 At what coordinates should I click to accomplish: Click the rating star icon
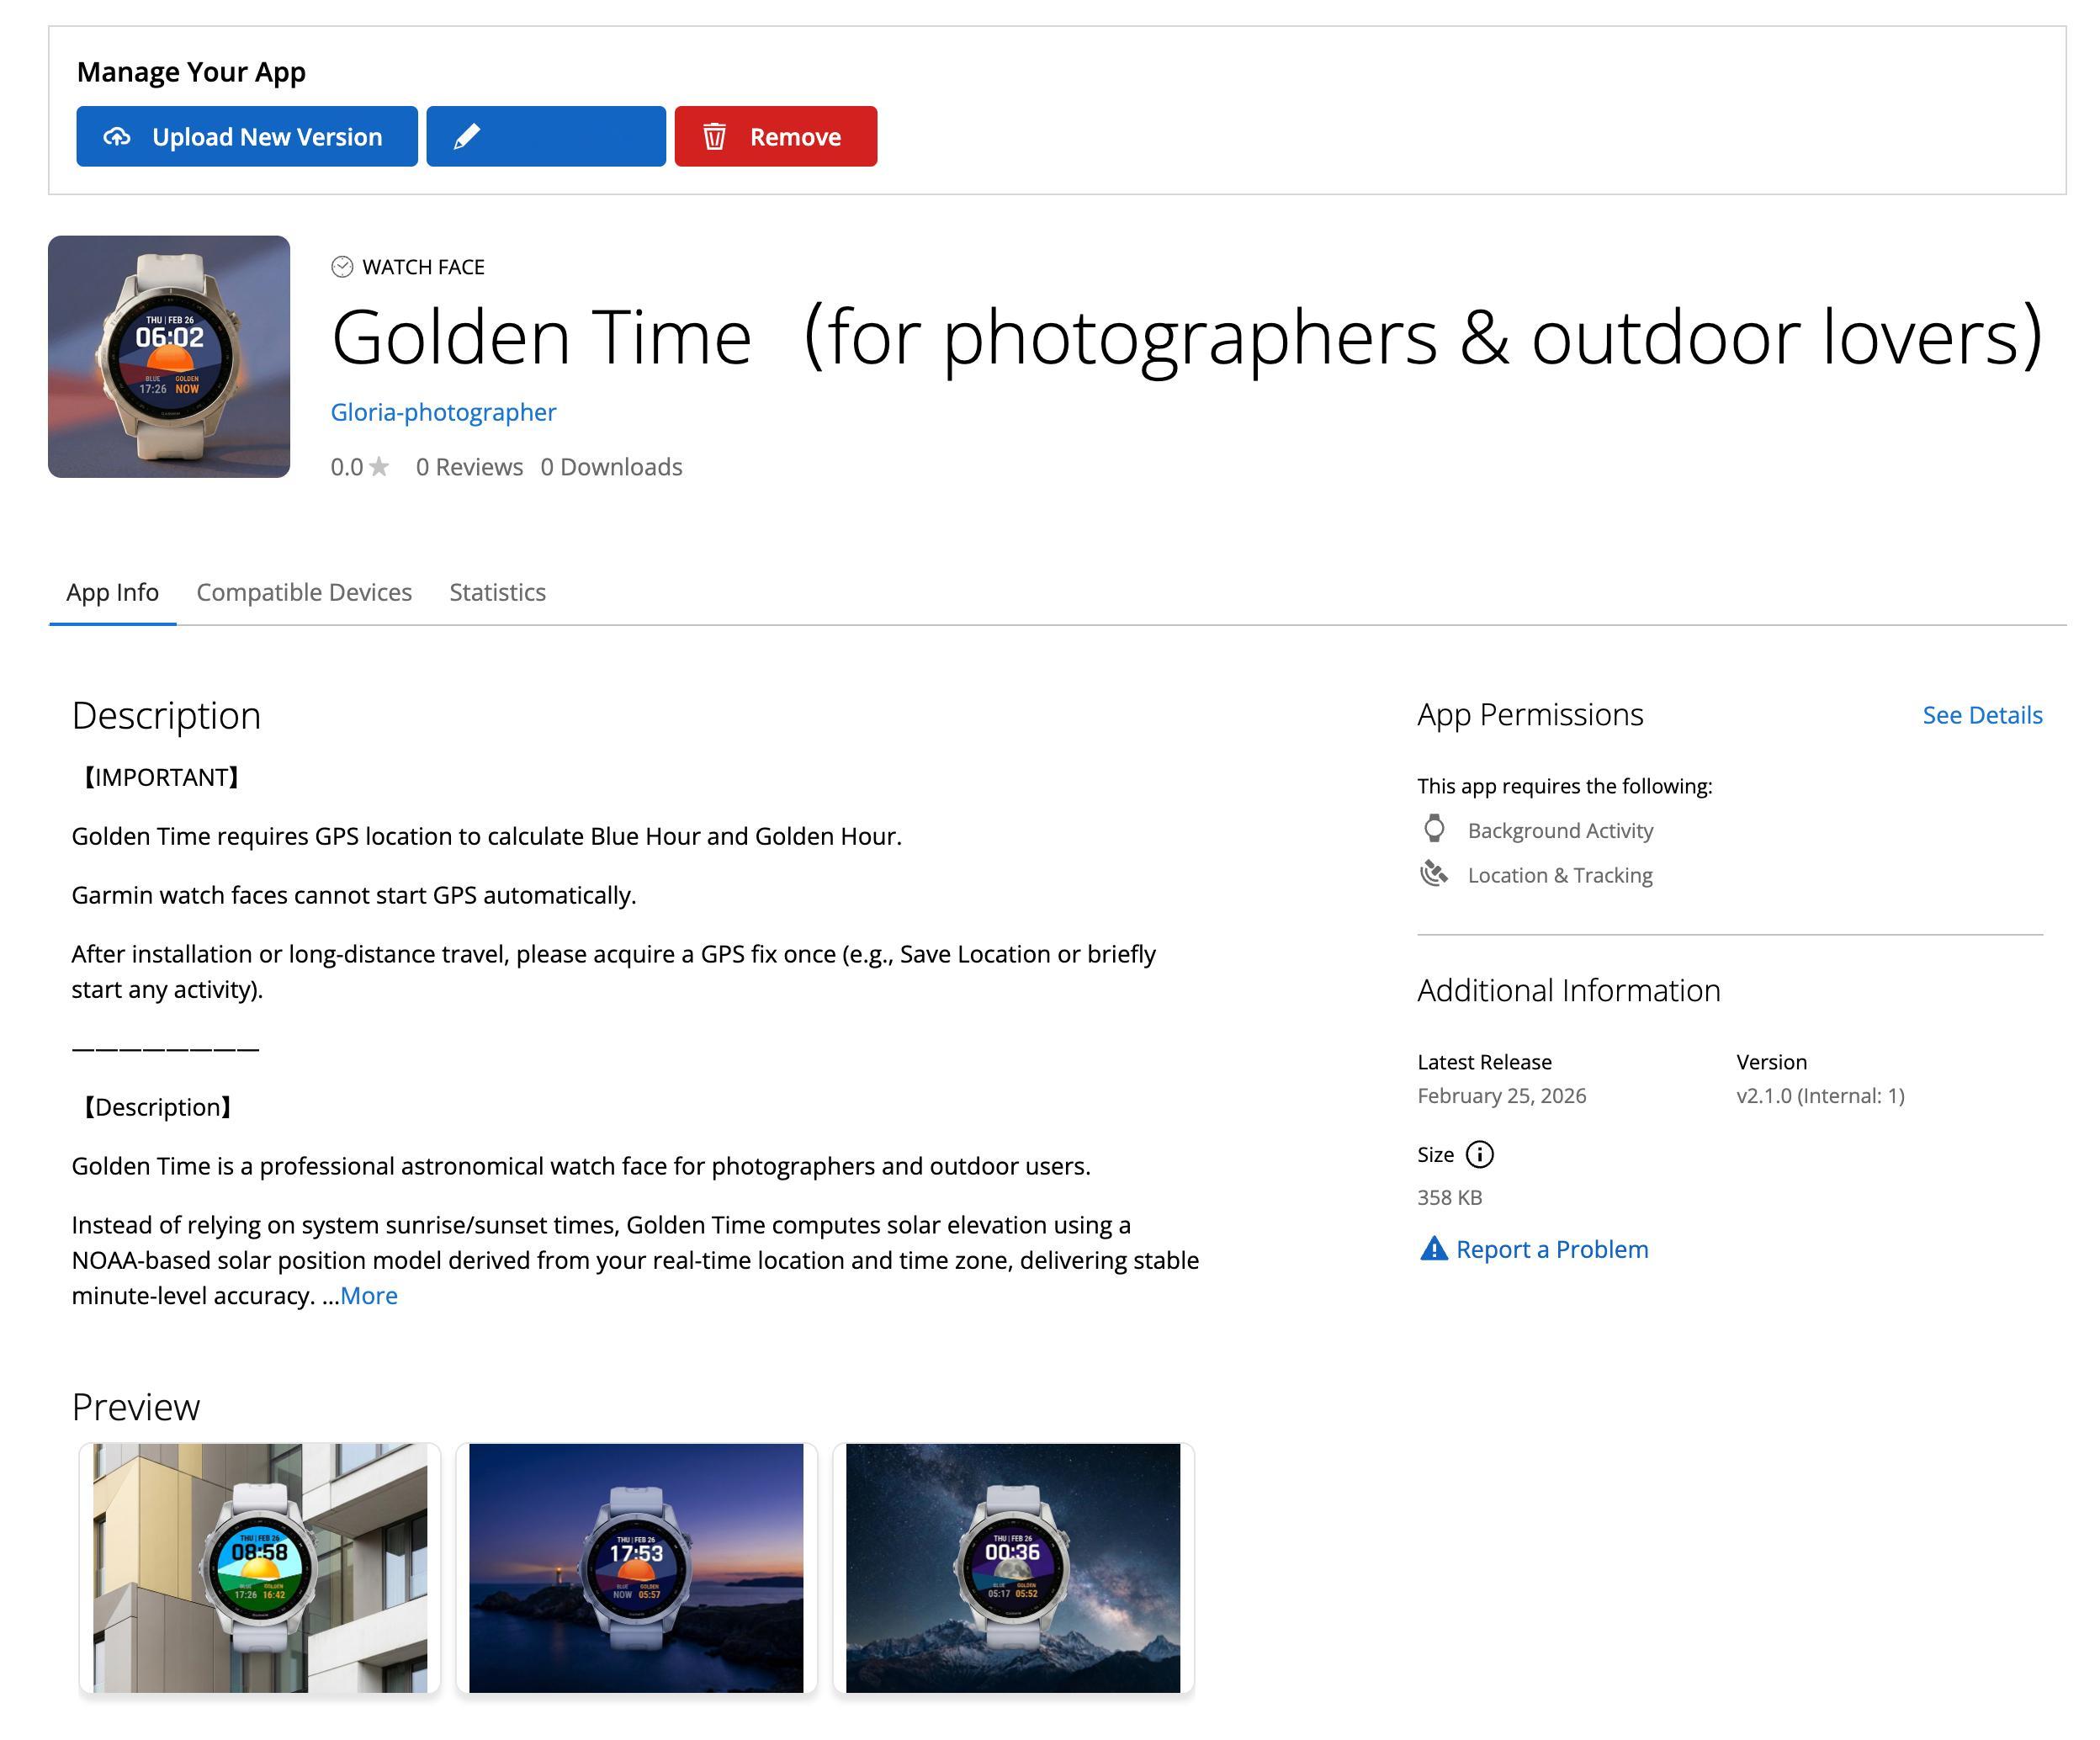379,467
